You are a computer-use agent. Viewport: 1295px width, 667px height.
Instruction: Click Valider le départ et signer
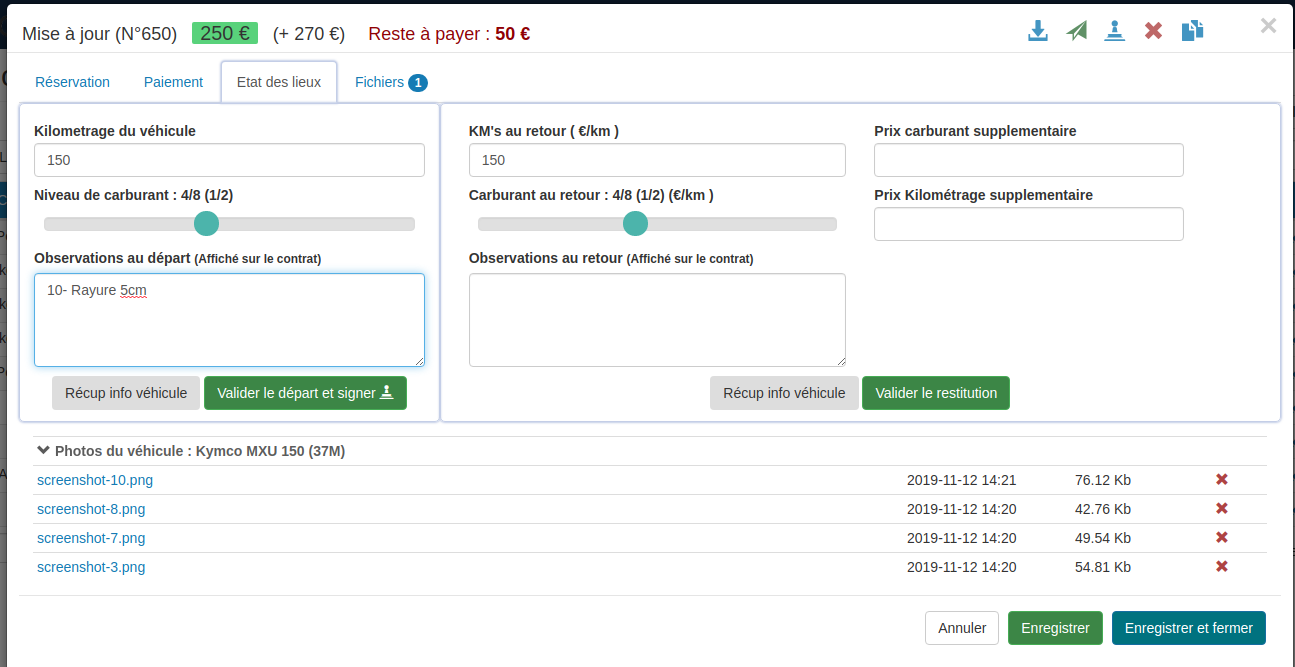(305, 393)
